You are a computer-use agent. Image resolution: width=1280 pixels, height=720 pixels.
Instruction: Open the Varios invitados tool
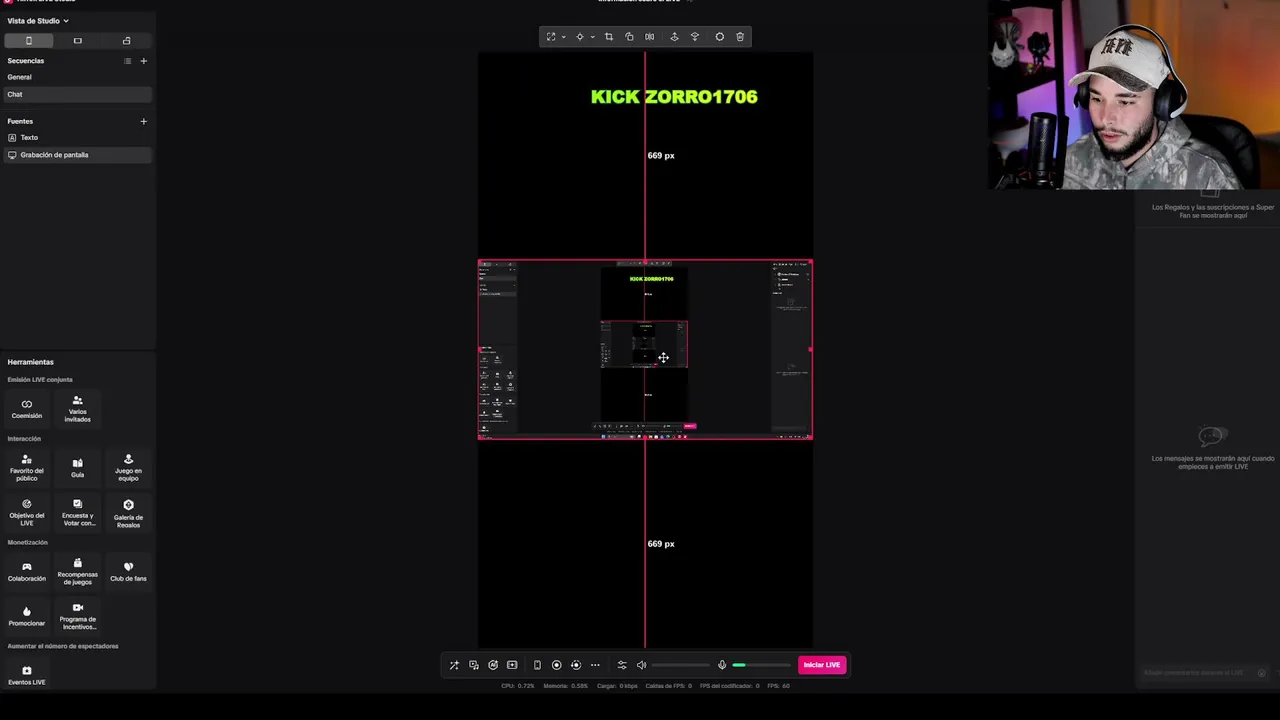pos(77,408)
